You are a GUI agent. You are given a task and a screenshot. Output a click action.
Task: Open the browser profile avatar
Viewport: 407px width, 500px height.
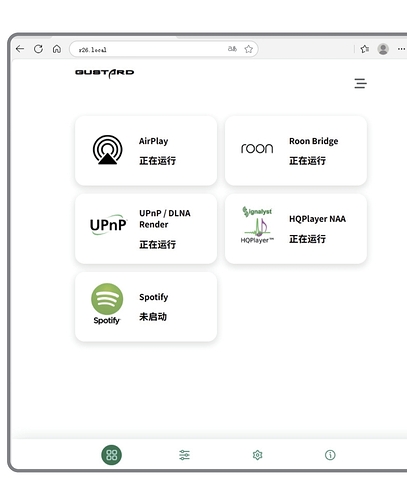pos(383,49)
